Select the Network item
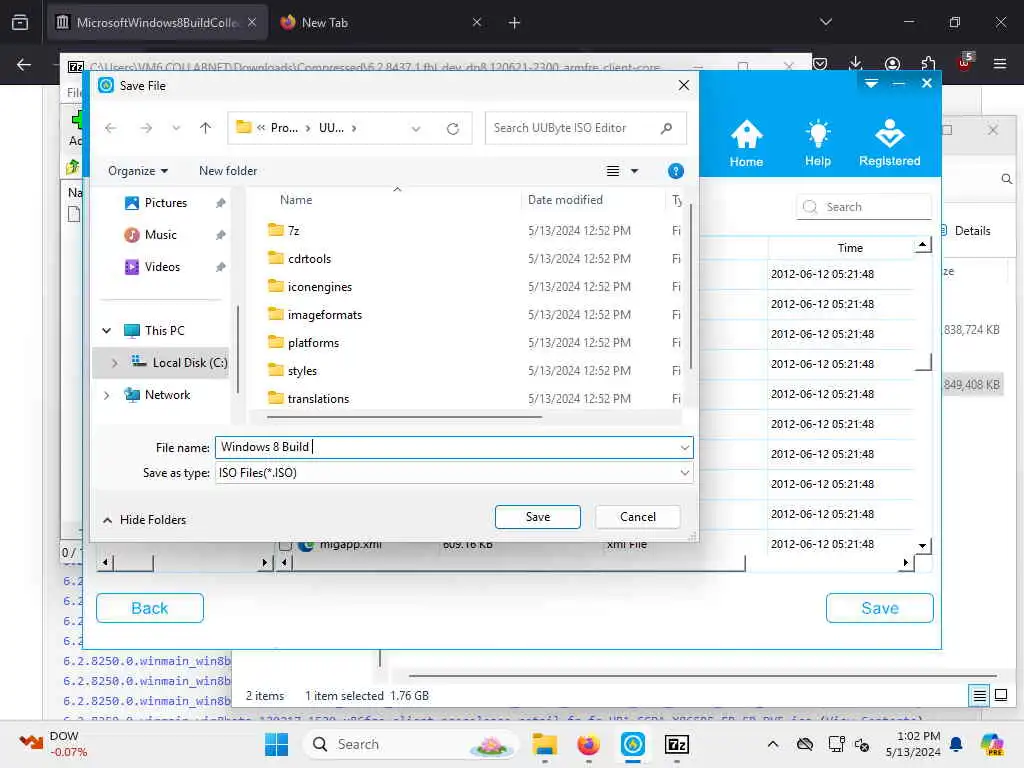 [167, 395]
